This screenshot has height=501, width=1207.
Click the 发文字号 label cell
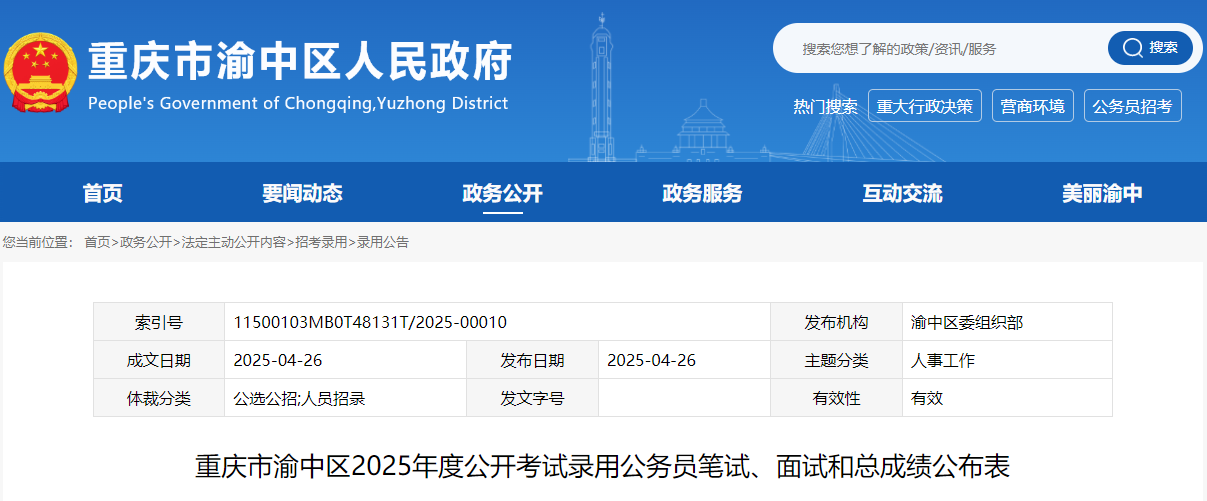coord(533,398)
